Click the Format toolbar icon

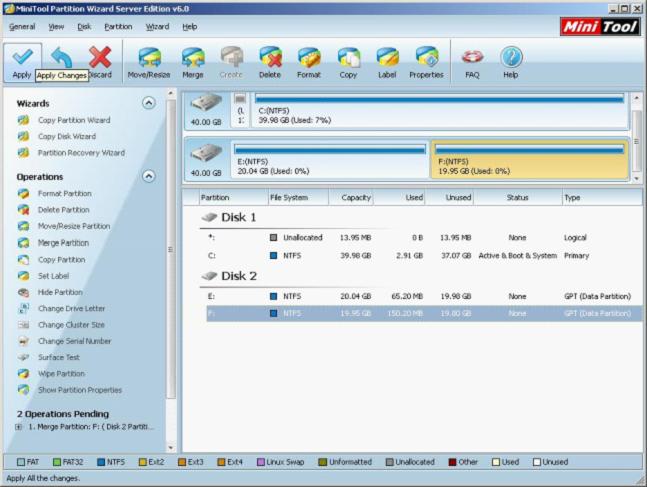click(309, 58)
